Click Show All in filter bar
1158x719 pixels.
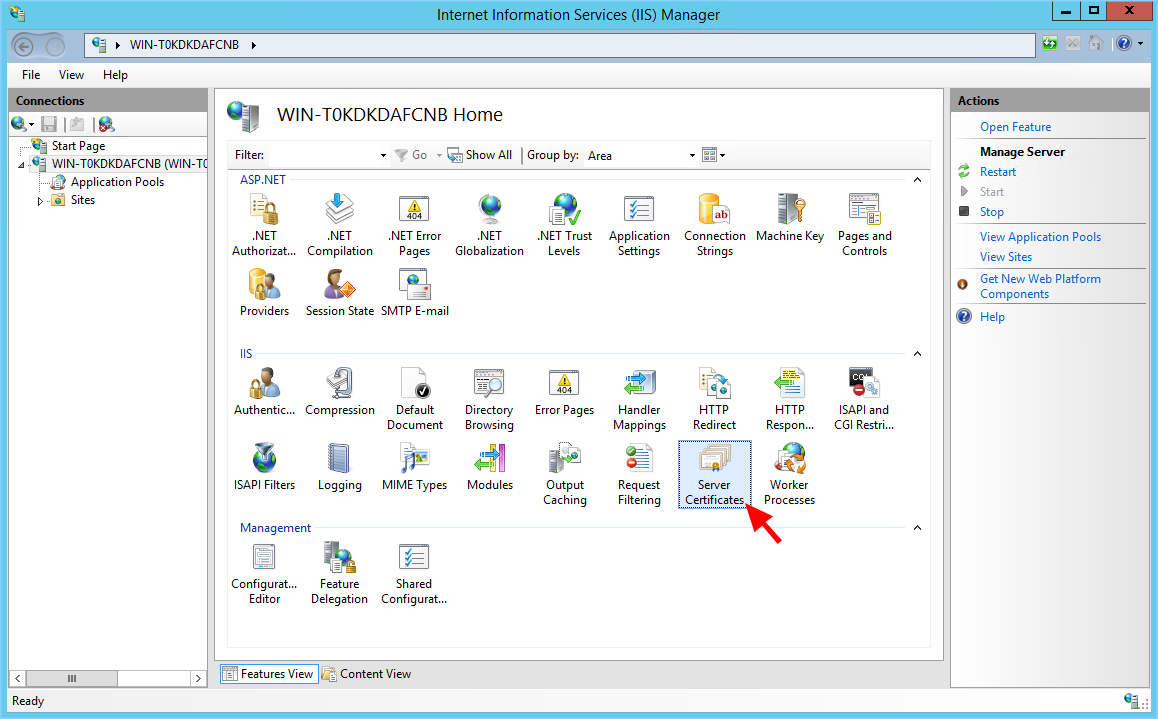pyautogui.click(x=480, y=155)
